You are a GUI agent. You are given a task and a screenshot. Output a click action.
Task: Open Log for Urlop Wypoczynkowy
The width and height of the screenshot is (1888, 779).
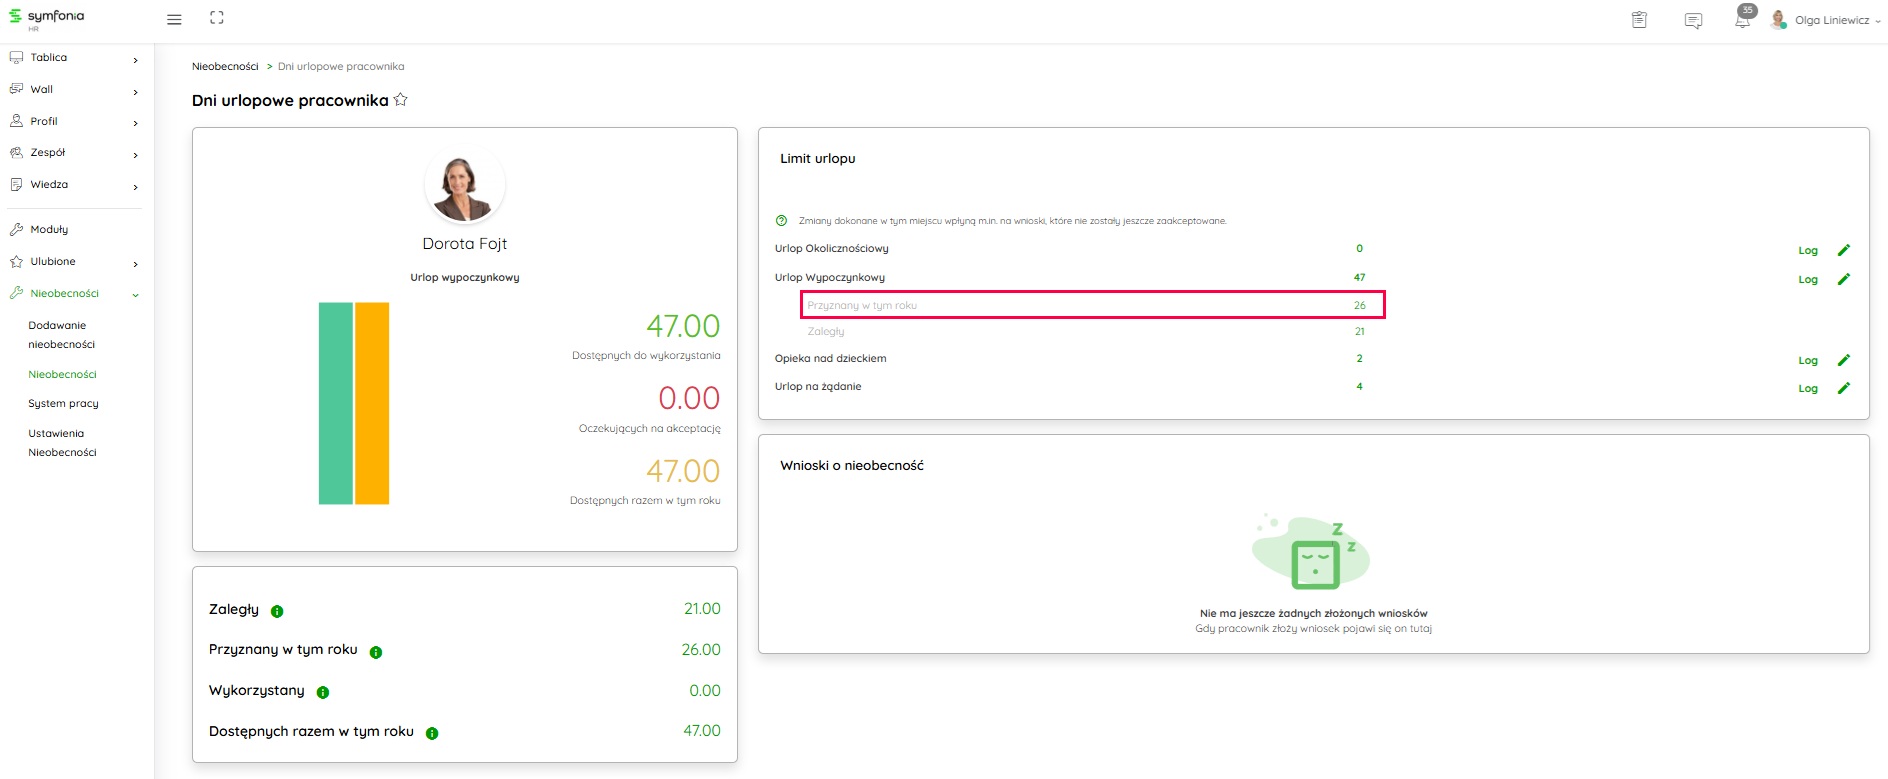pyautogui.click(x=1808, y=280)
